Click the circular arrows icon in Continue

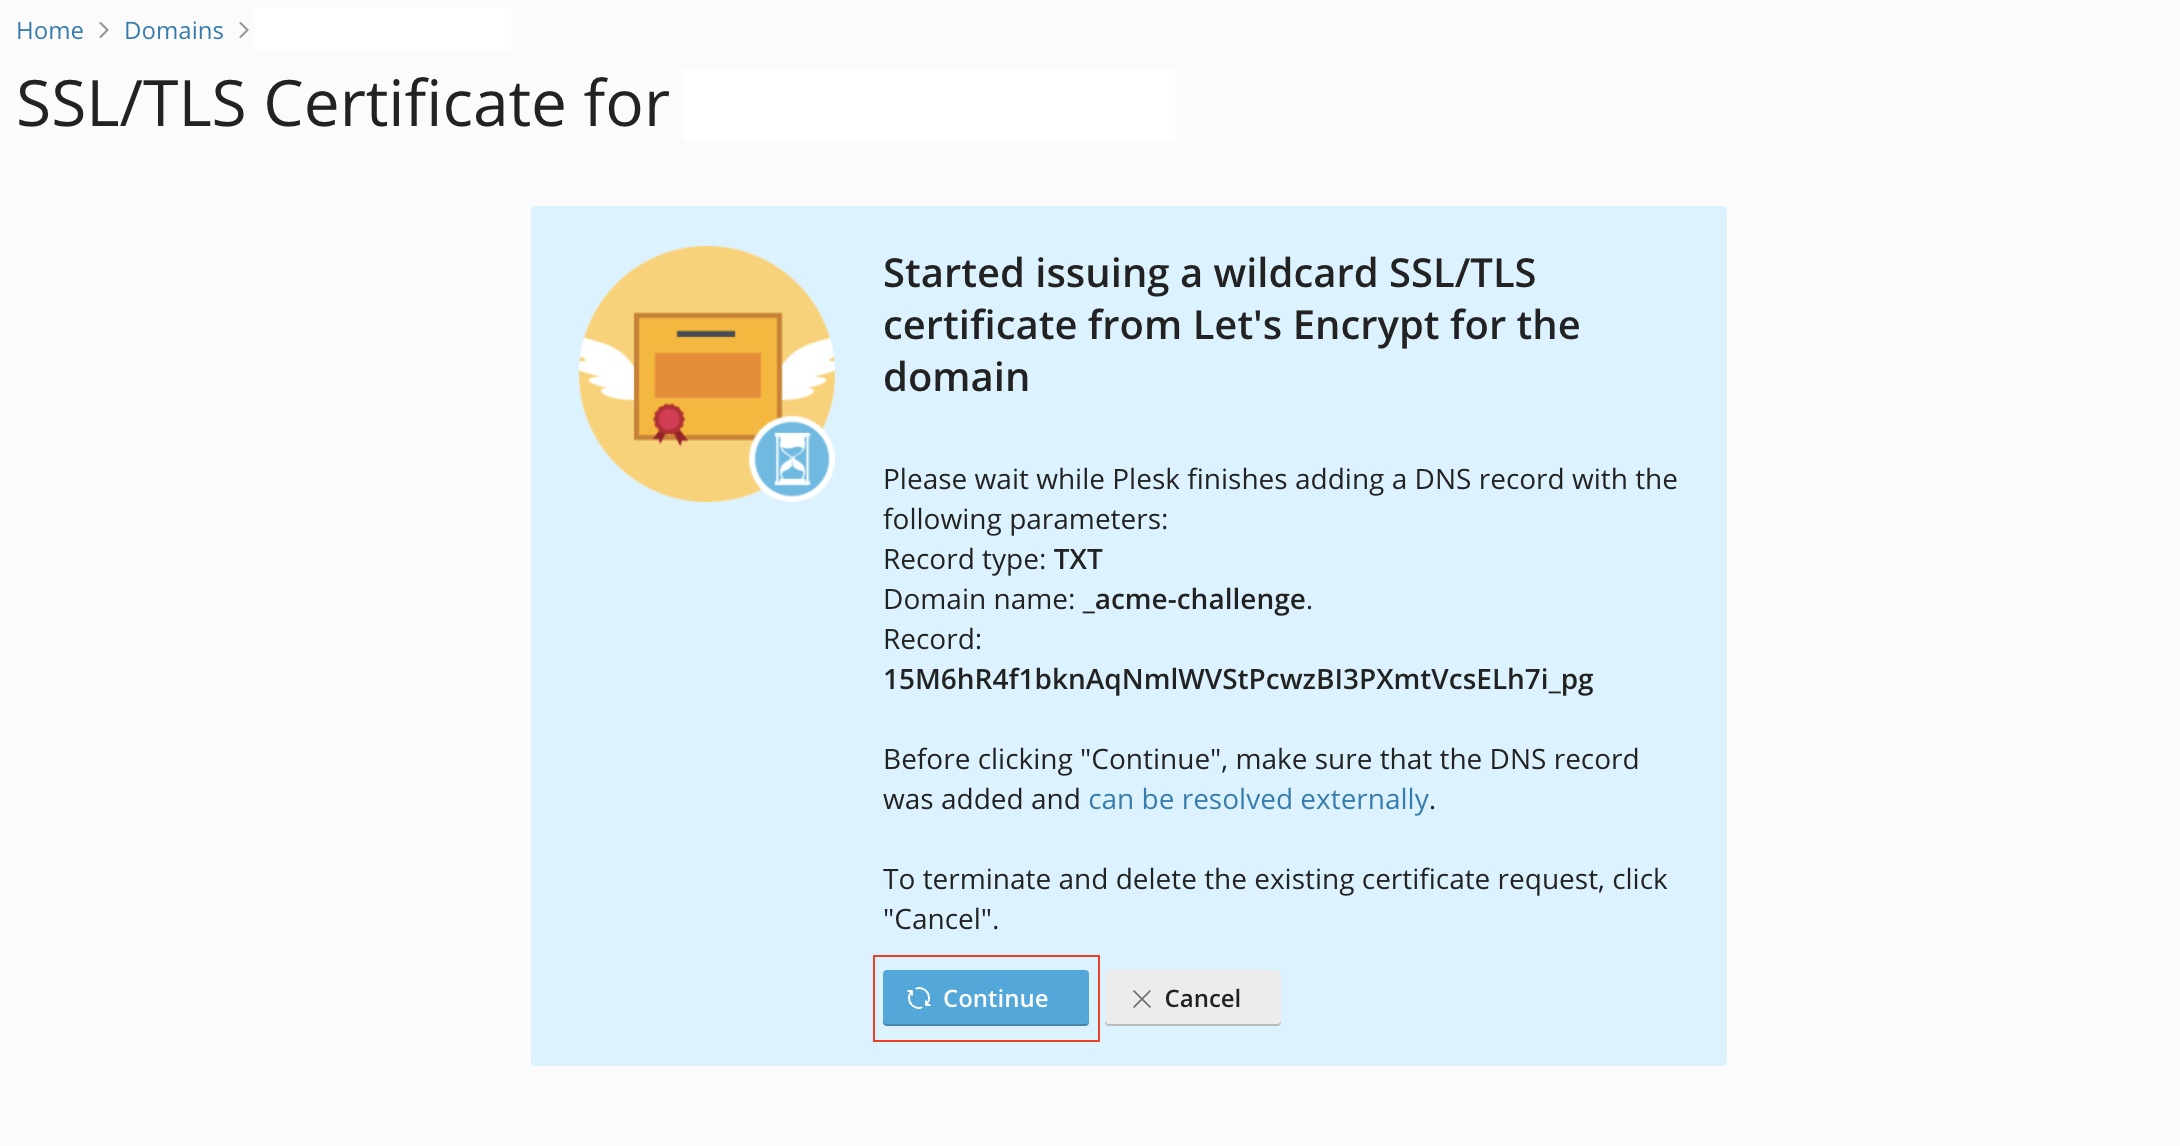click(x=919, y=998)
